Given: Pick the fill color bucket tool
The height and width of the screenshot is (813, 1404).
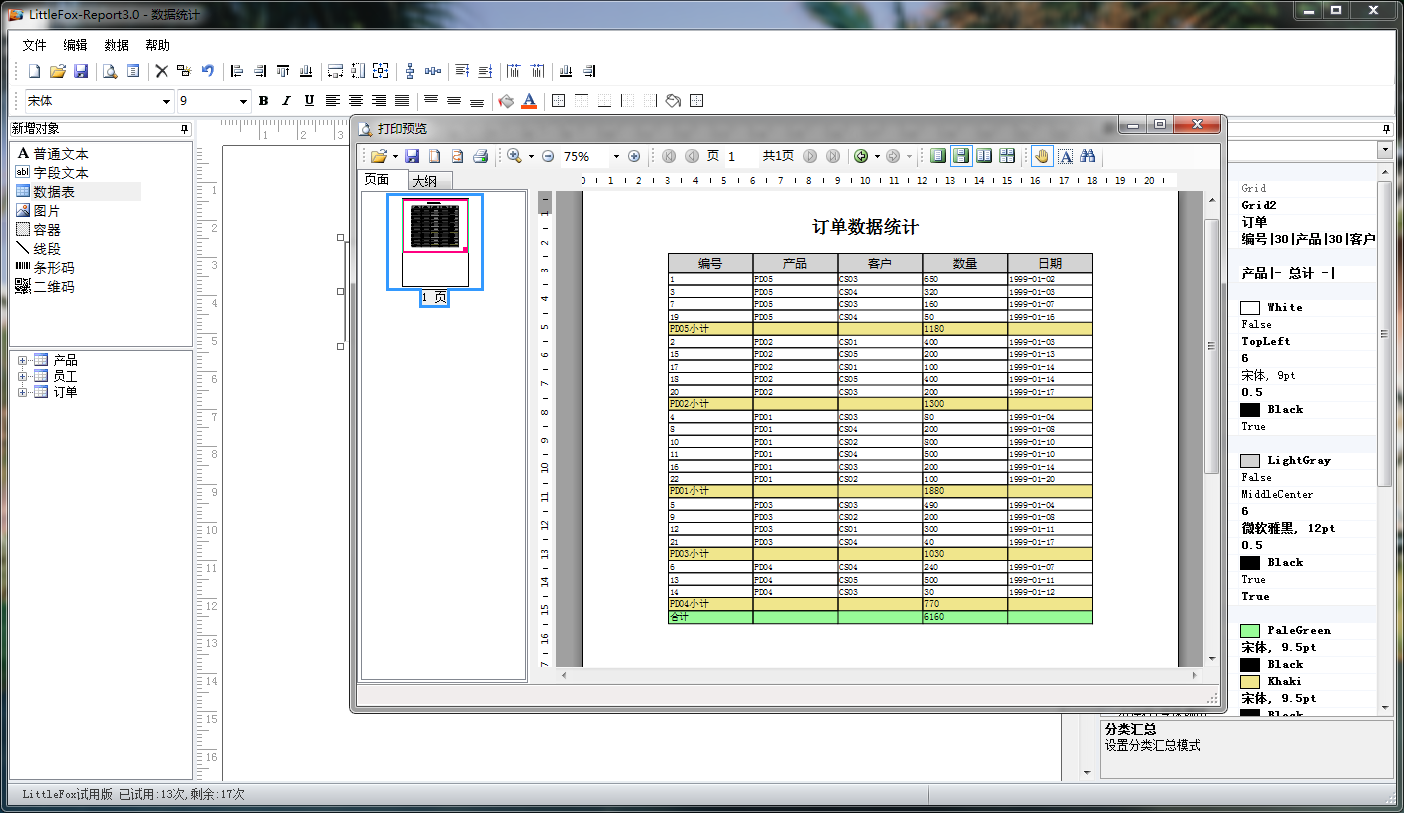Looking at the screenshot, I should point(506,100).
